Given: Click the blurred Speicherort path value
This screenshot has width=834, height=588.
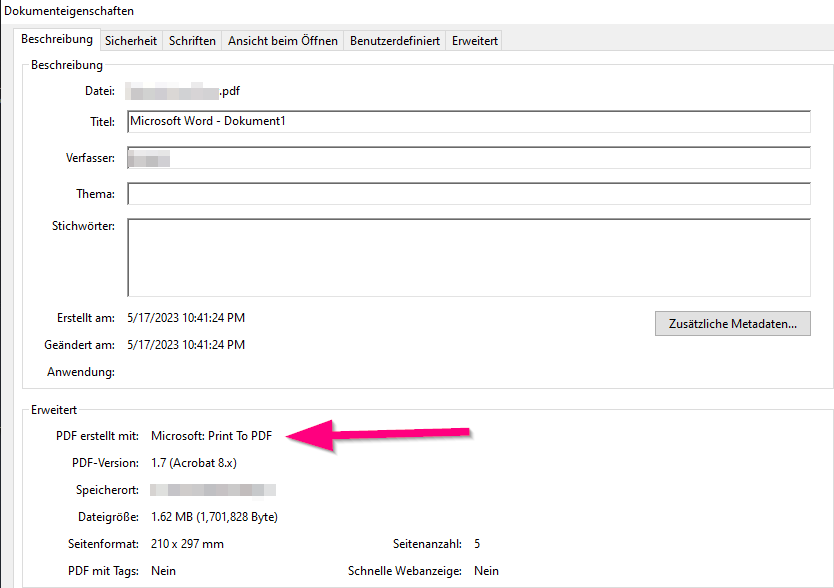Looking at the screenshot, I should tap(213, 490).
